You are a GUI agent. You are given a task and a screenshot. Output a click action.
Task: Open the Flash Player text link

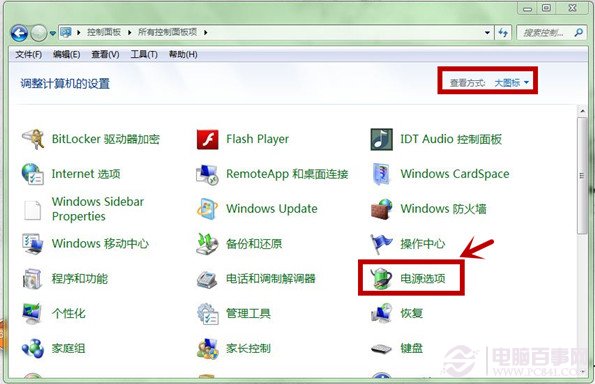click(258, 139)
